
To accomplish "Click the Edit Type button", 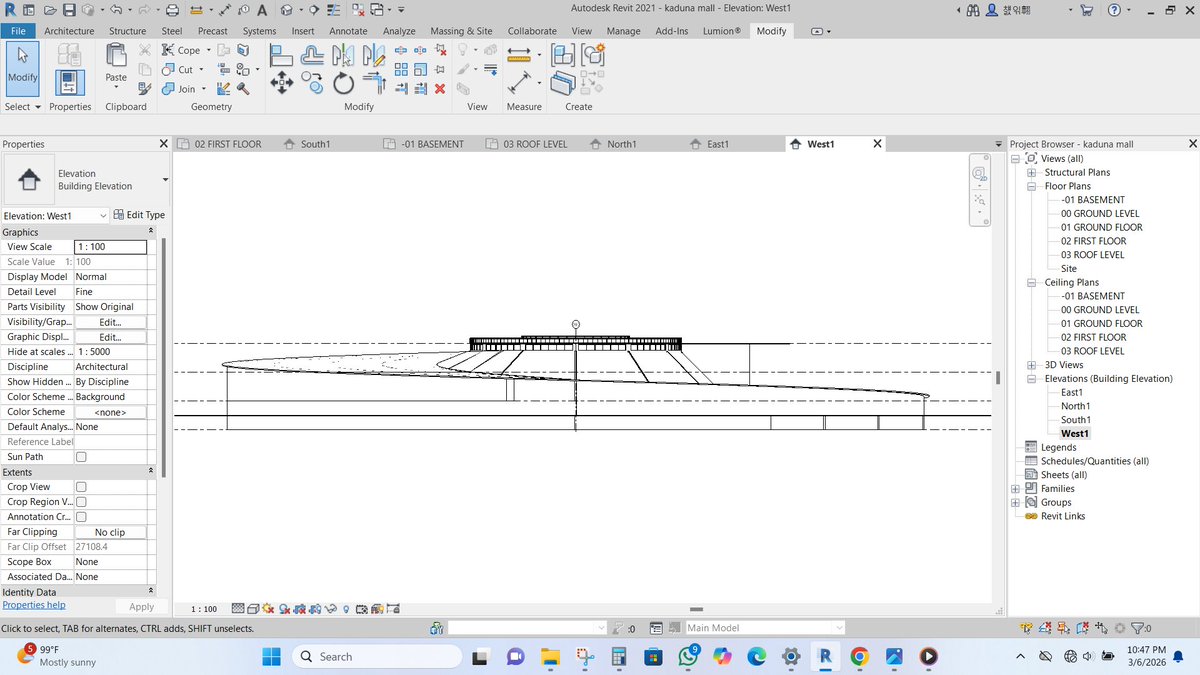I will [x=139, y=215].
